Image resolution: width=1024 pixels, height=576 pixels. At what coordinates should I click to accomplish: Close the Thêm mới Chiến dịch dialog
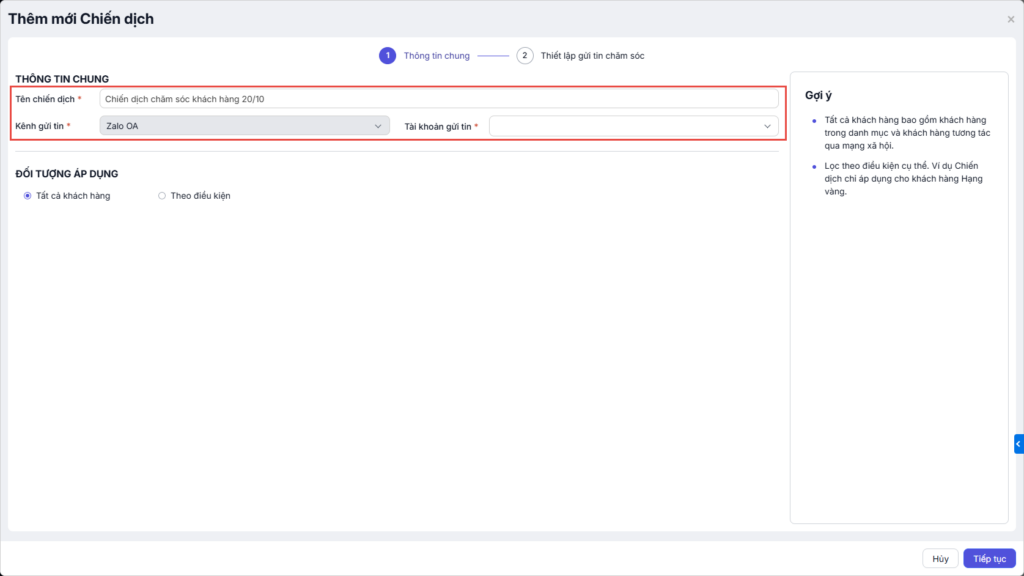tap(1011, 19)
